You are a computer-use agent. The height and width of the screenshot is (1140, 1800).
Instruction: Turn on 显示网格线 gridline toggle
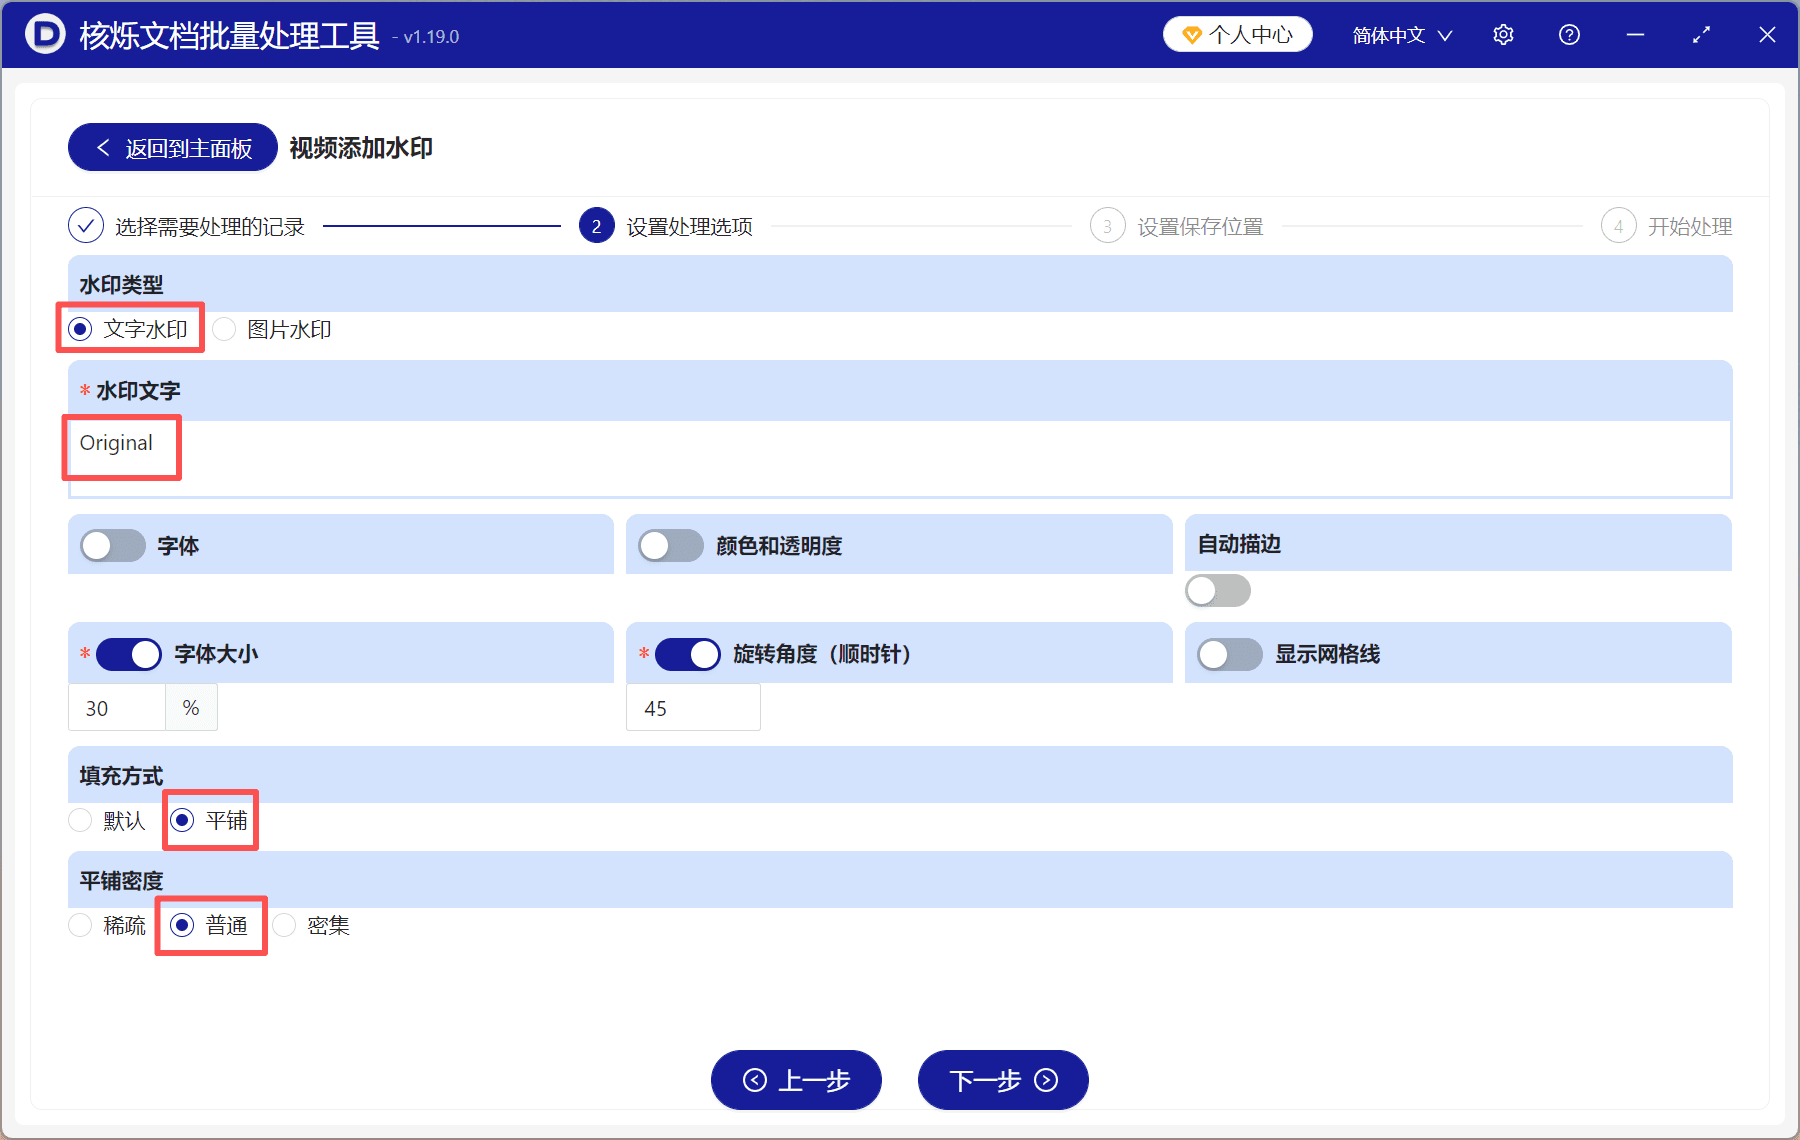coord(1228,654)
